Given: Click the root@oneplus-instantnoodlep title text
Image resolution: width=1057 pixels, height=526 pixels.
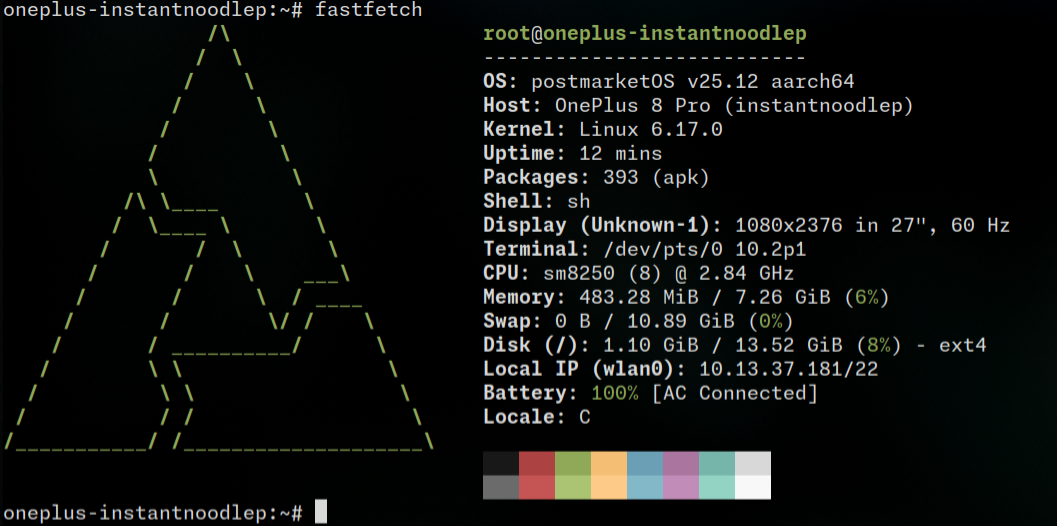Looking at the screenshot, I should point(644,33).
